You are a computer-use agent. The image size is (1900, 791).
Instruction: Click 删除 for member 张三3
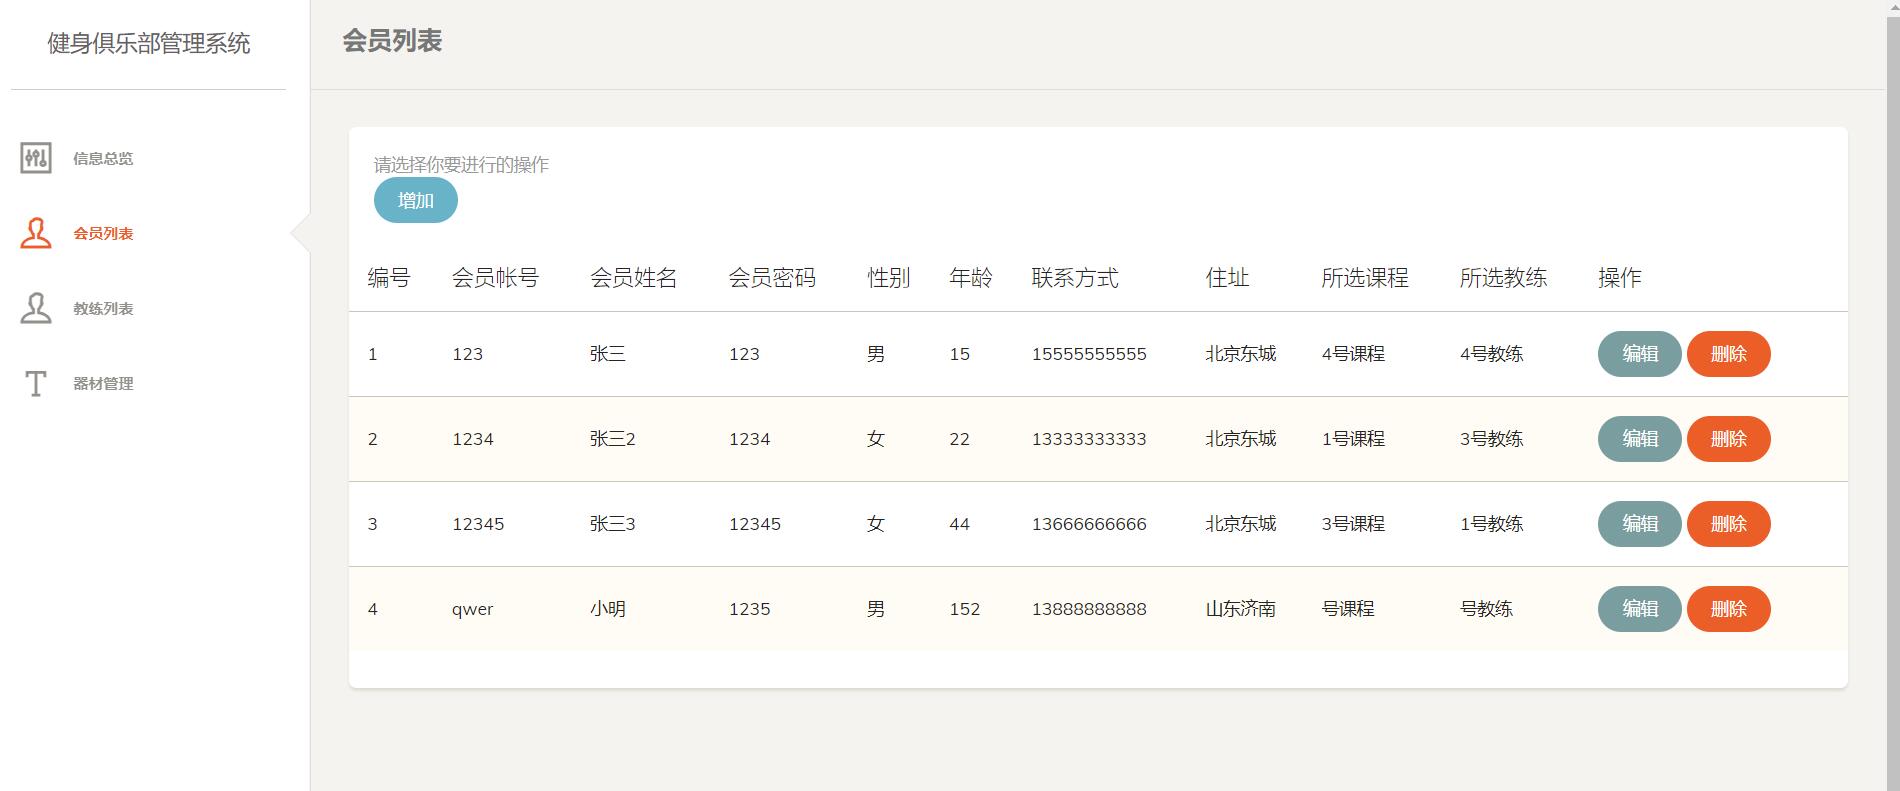pyautogui.click(x=1729, y=524)
